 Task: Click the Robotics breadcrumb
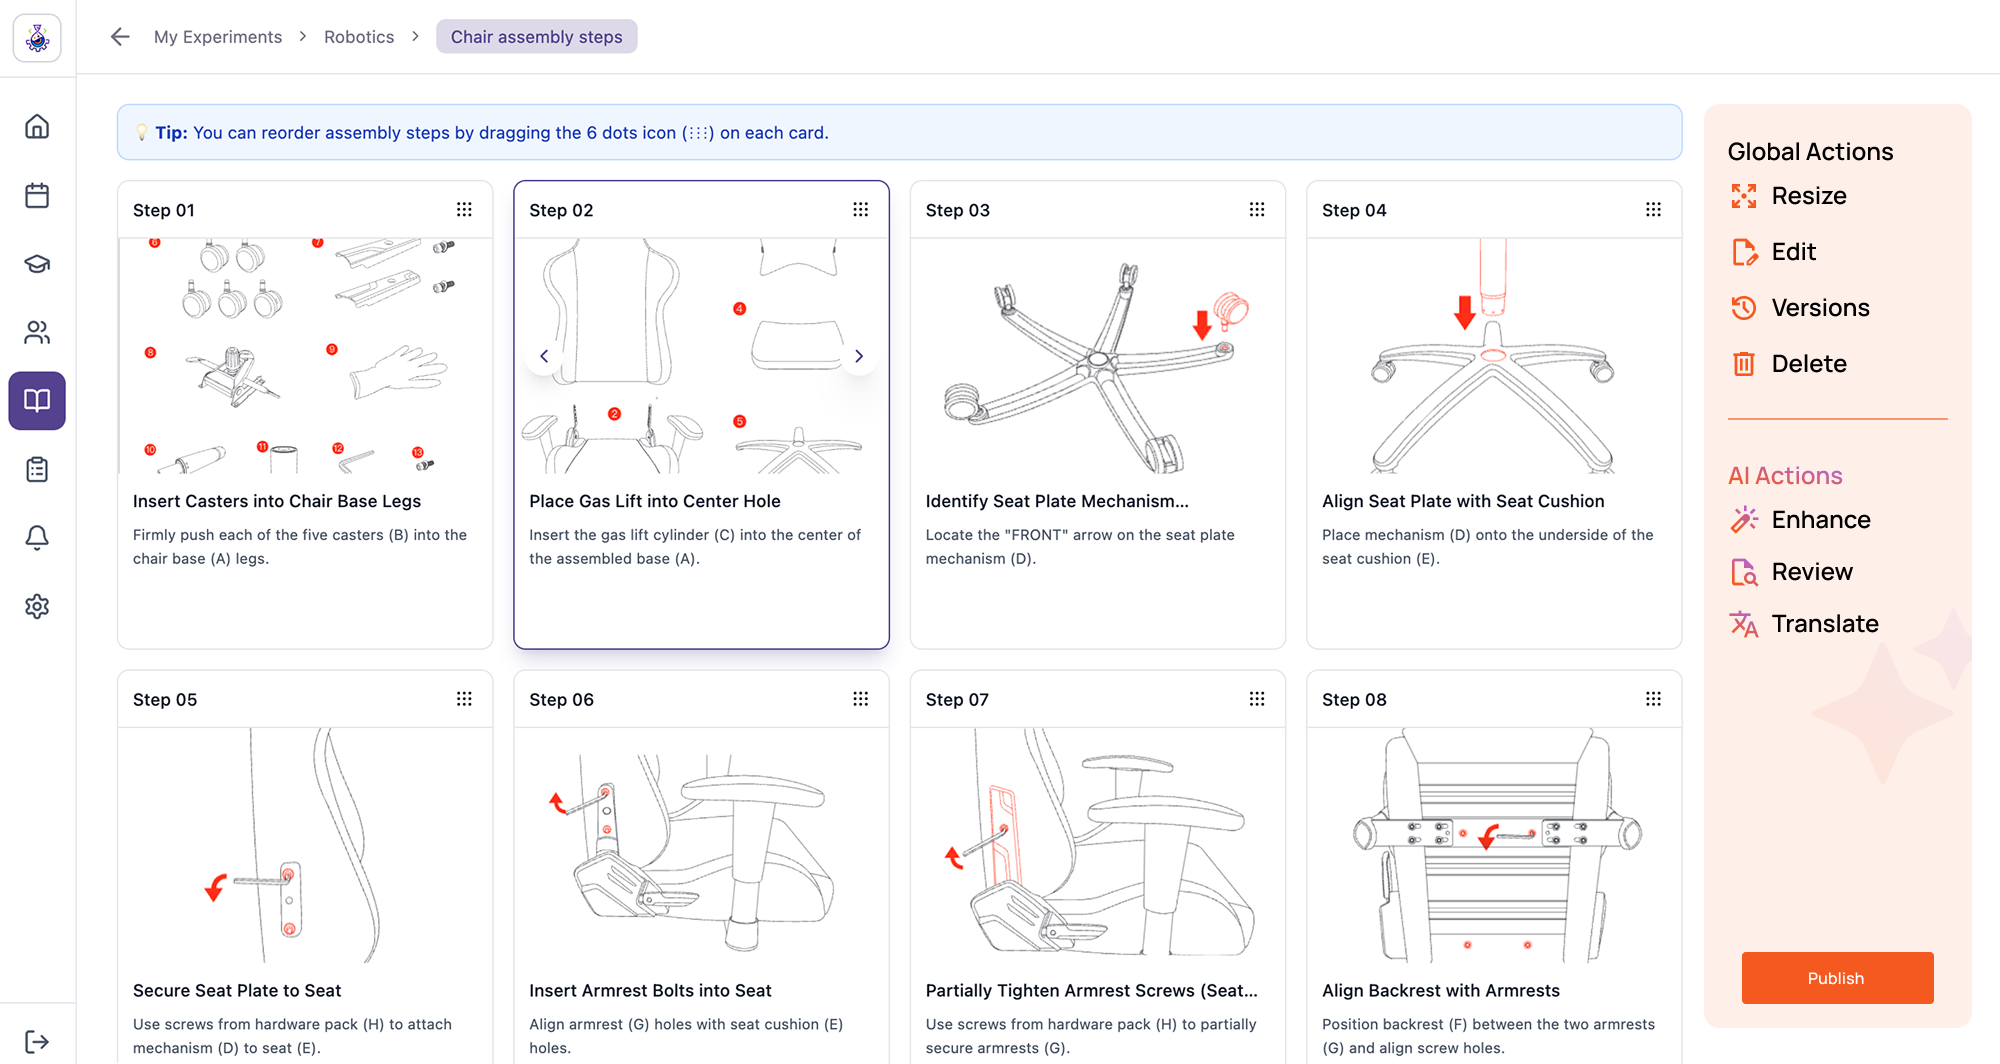(359, 37)
